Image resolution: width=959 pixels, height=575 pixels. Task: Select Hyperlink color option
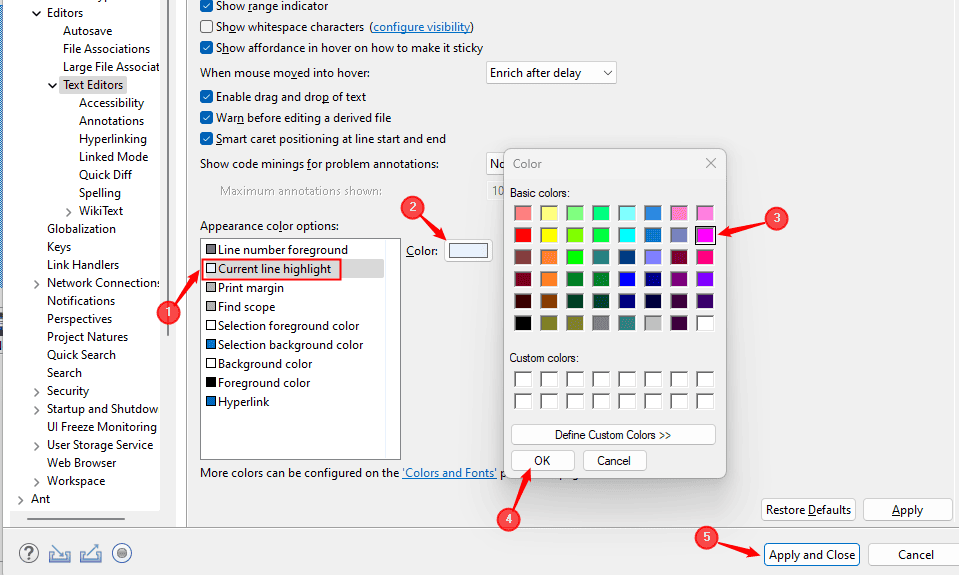click(x=238, y=401)
